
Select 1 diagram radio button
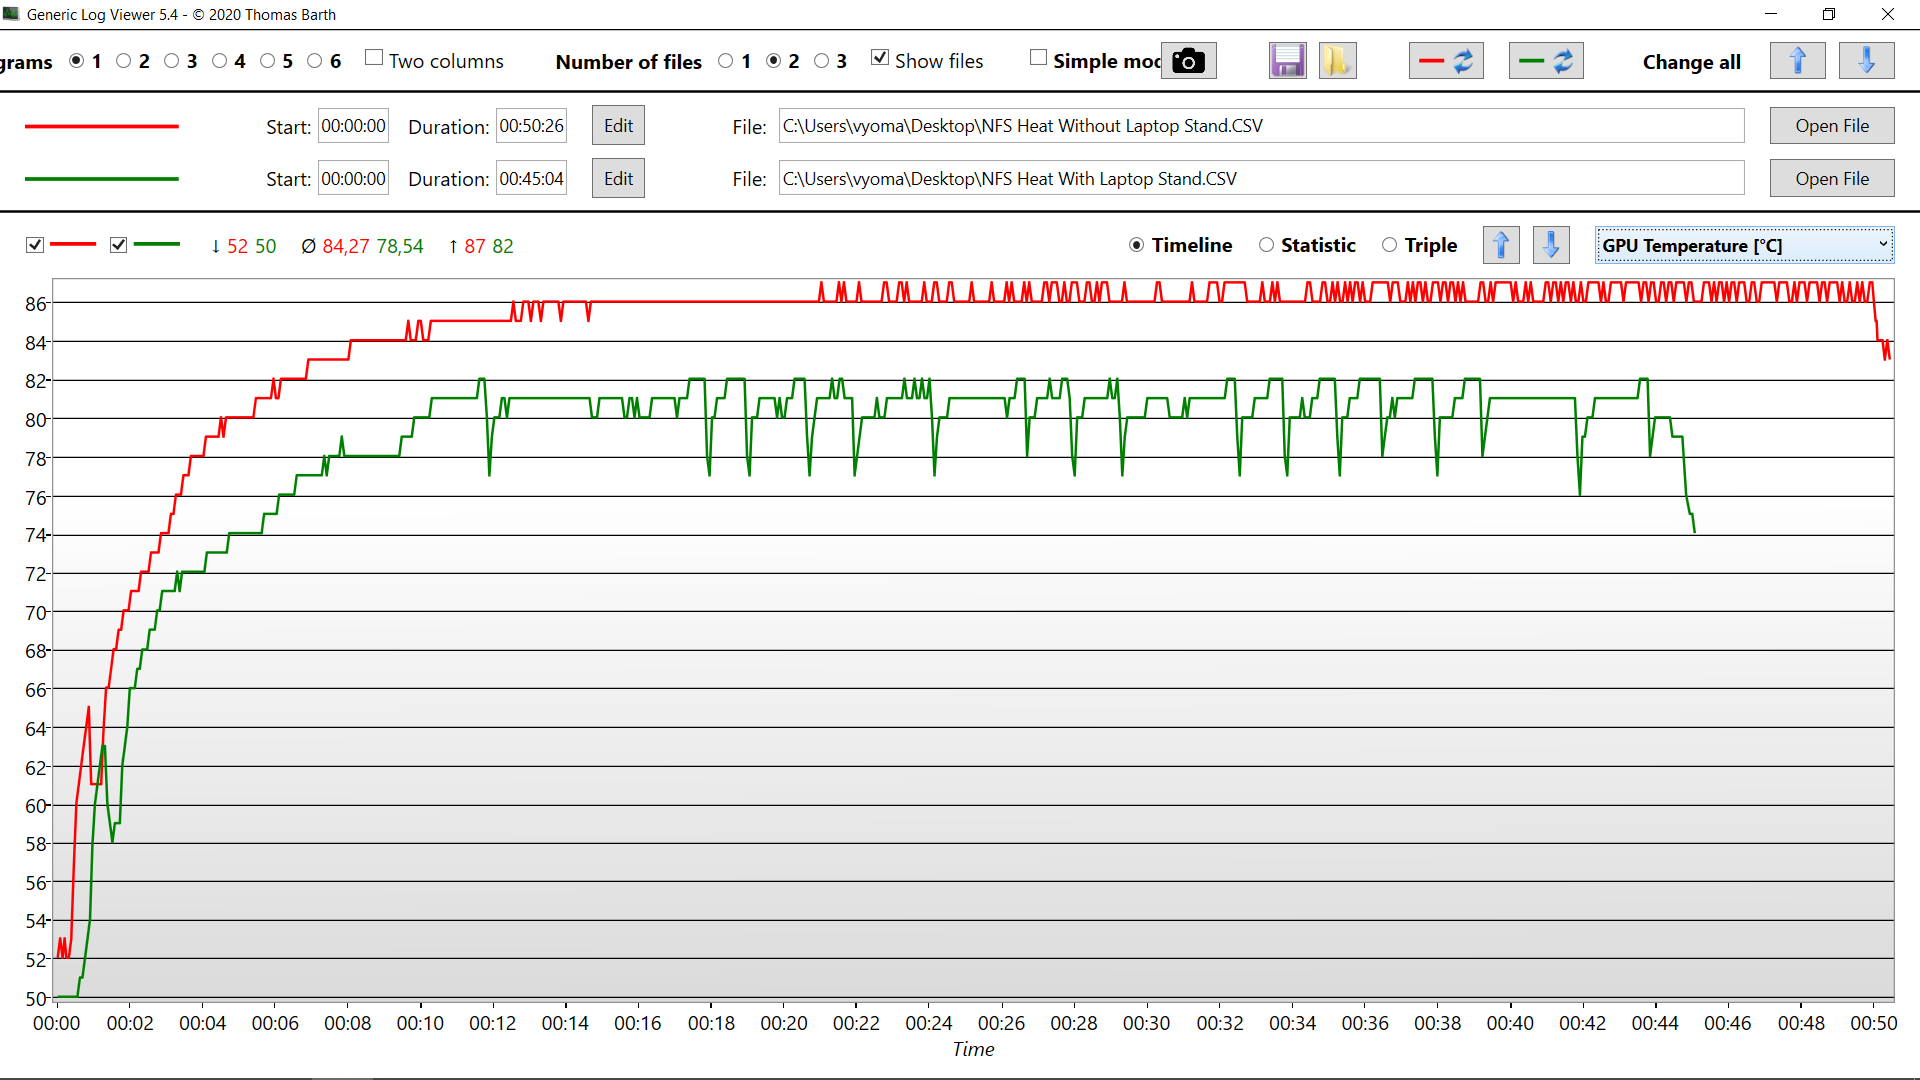tap(77, 61)
